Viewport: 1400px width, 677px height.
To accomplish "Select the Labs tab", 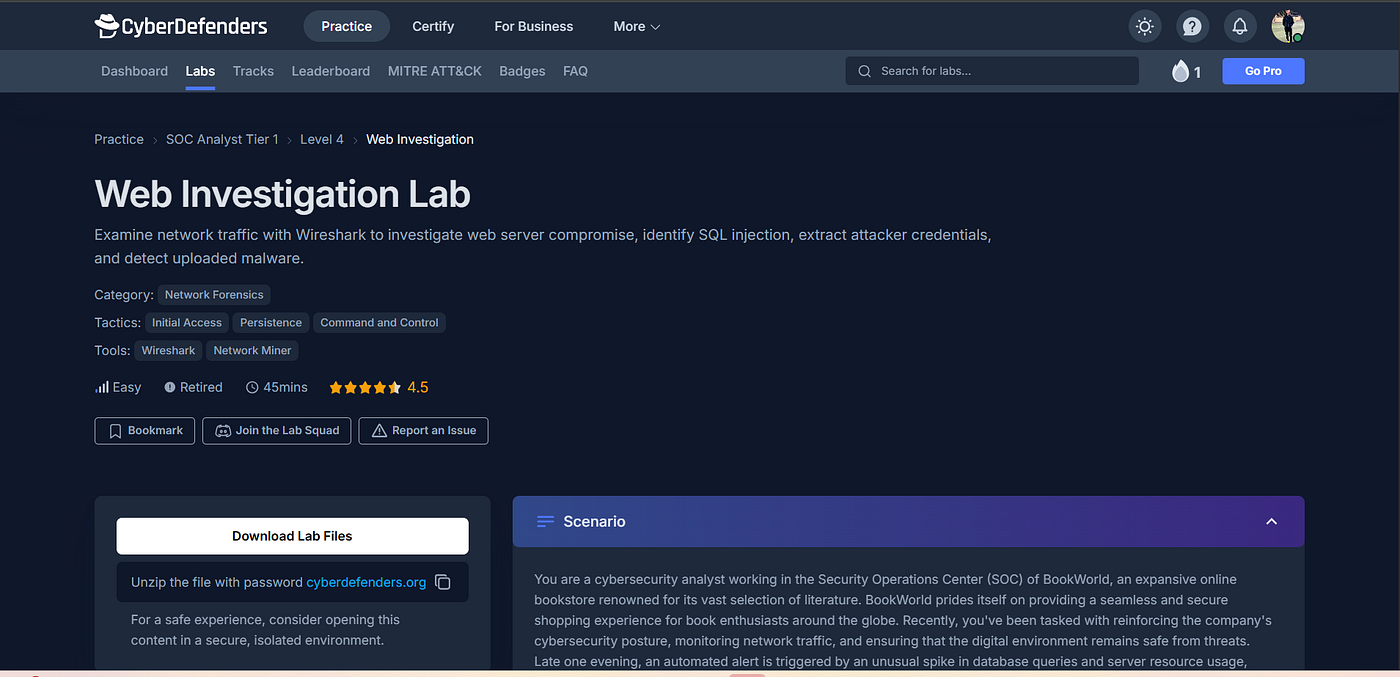I will point(200,71).
